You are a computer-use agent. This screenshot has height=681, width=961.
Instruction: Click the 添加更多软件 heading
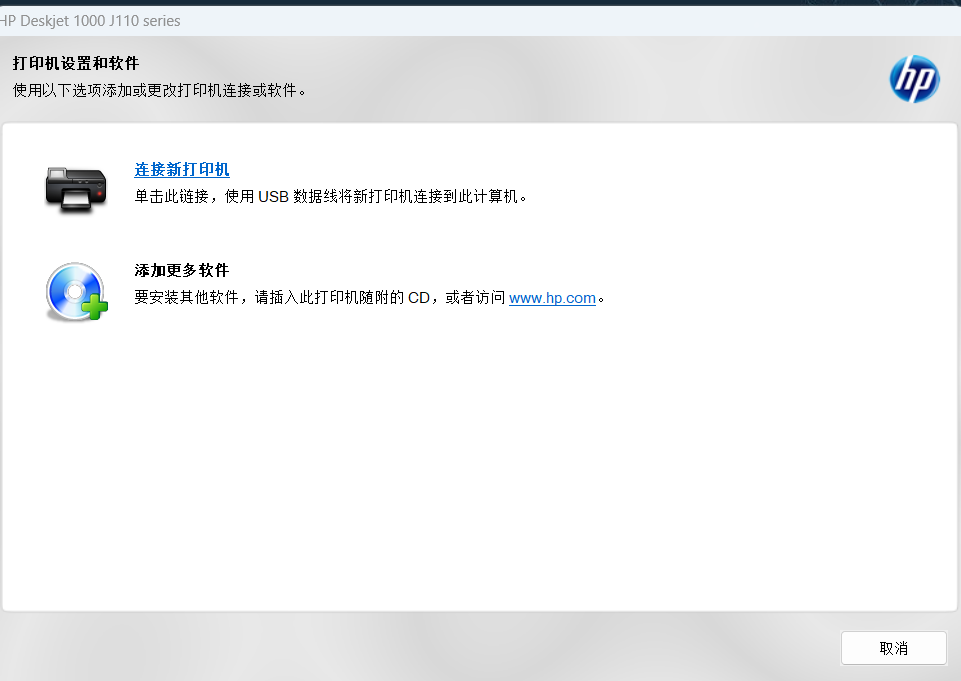click(x=181, y=270)
